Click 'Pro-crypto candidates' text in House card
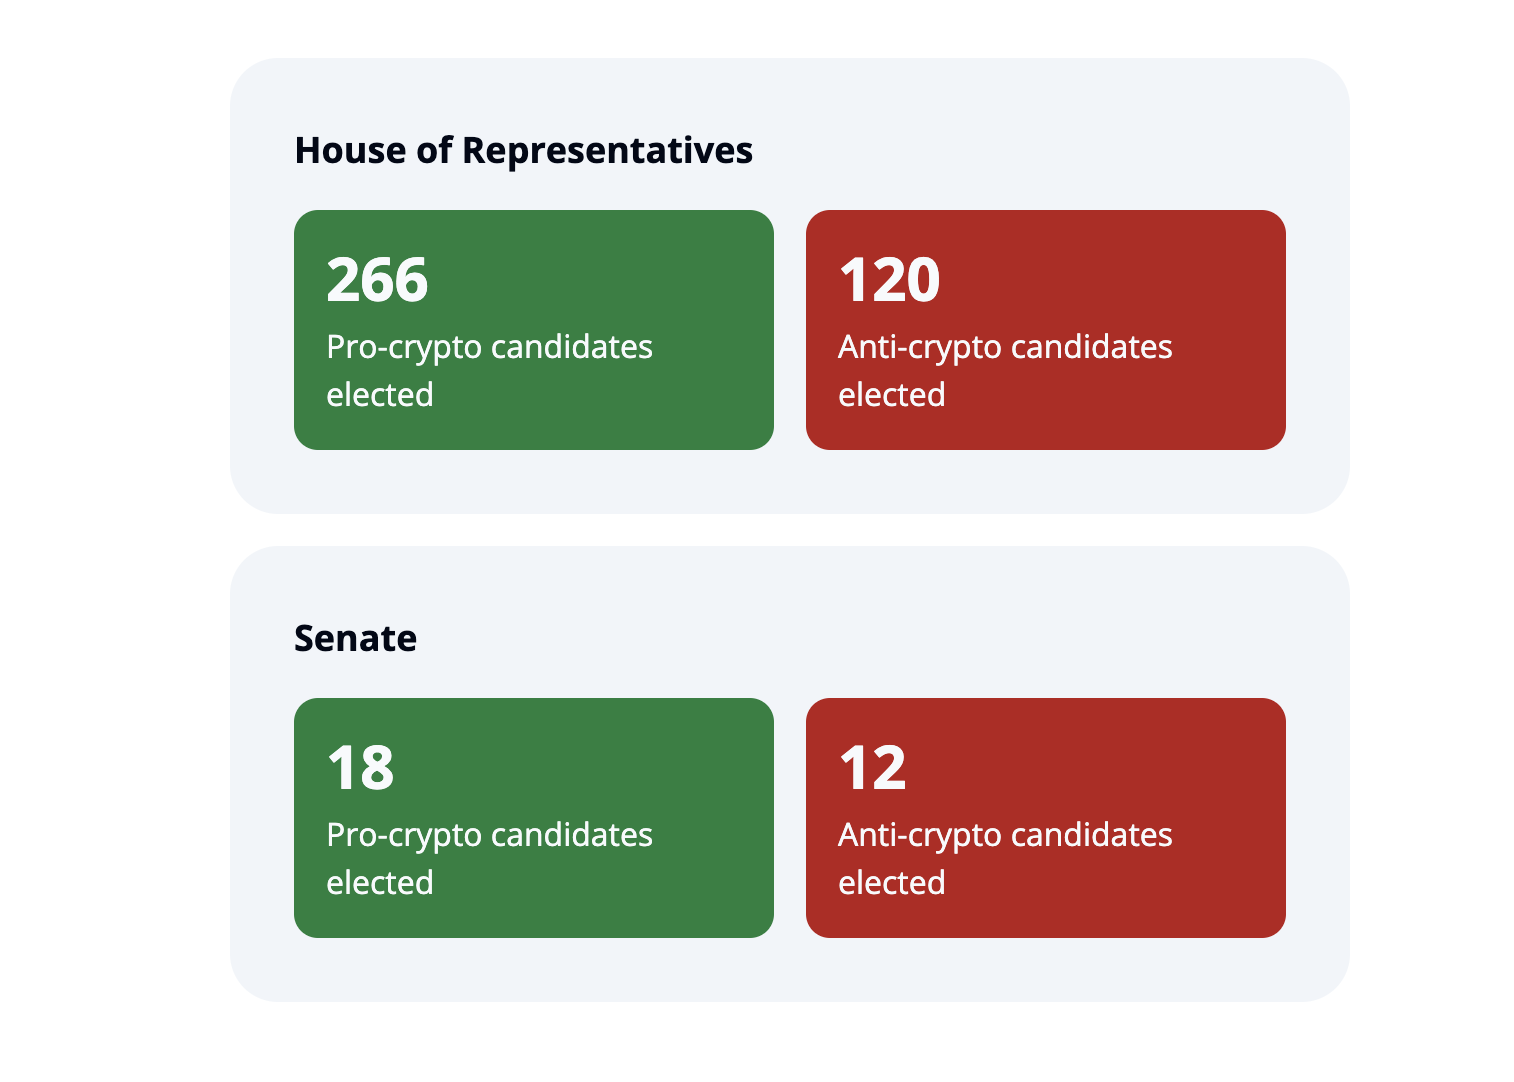 [489, 348]
